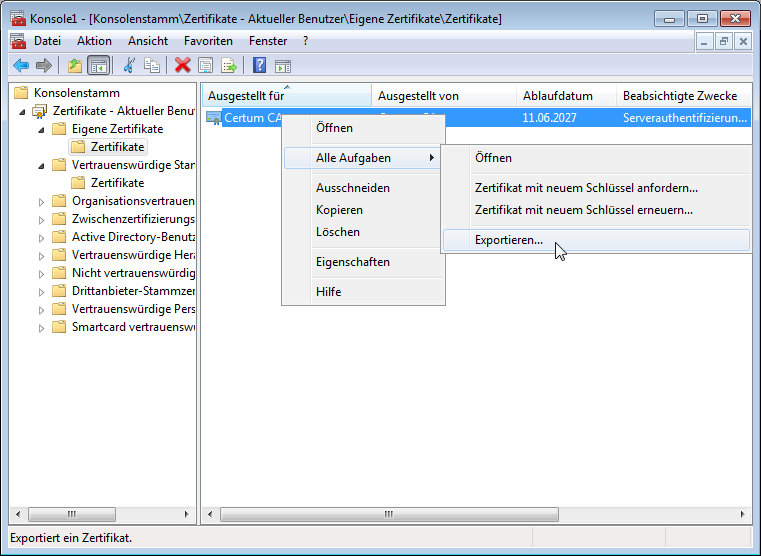761x556 pixels.
Task: Select Löschen in the context menu
Action: point(337,232)
